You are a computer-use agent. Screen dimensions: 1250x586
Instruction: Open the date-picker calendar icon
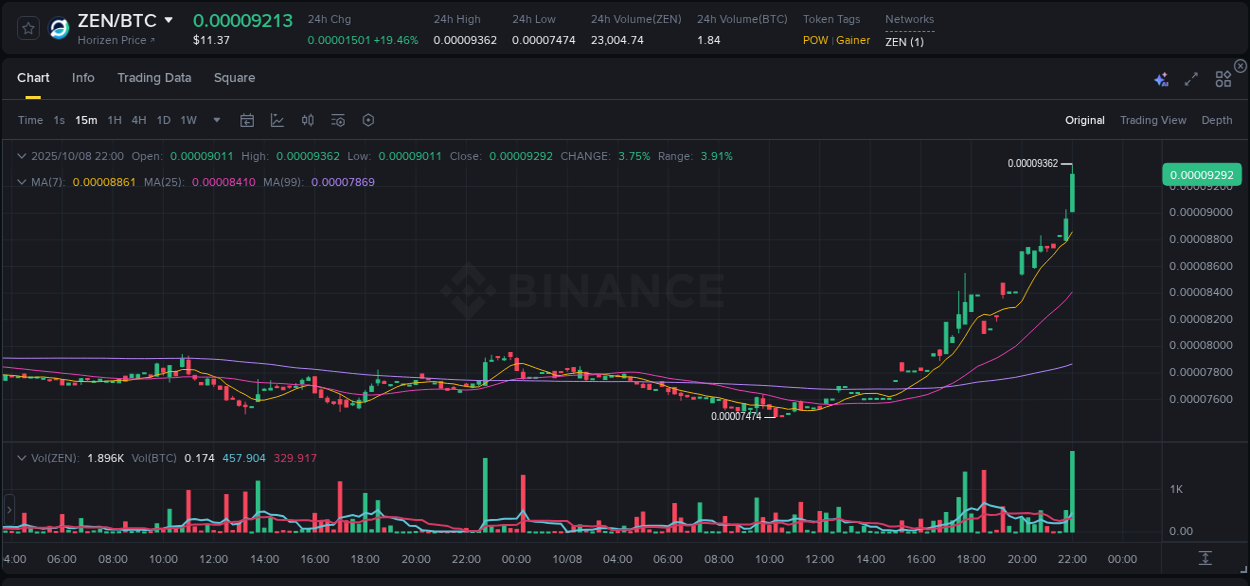[x=247, y=119]
